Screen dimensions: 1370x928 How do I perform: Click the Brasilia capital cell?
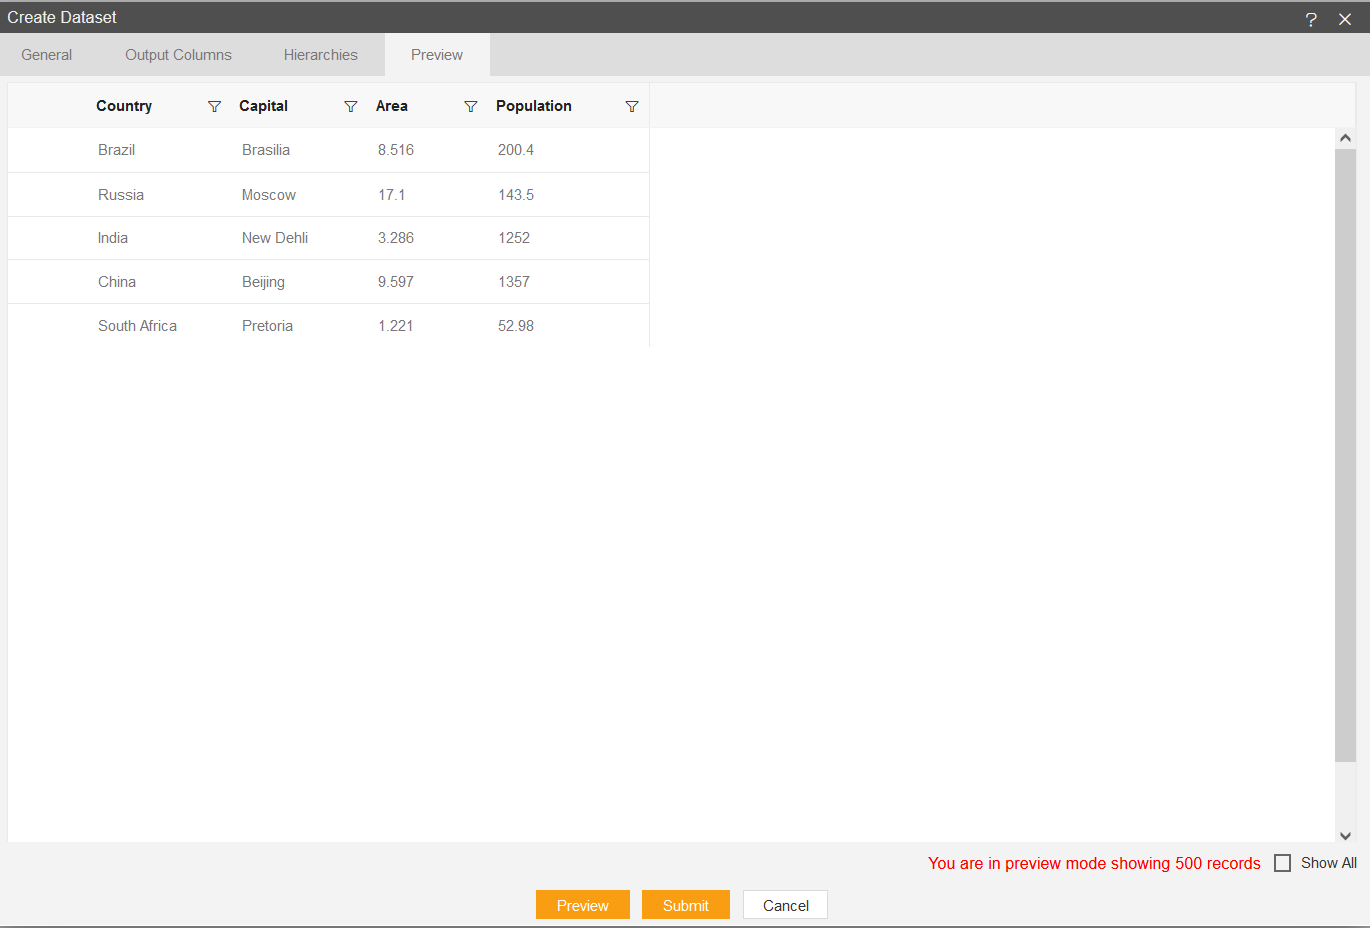(x=266, y=150)
